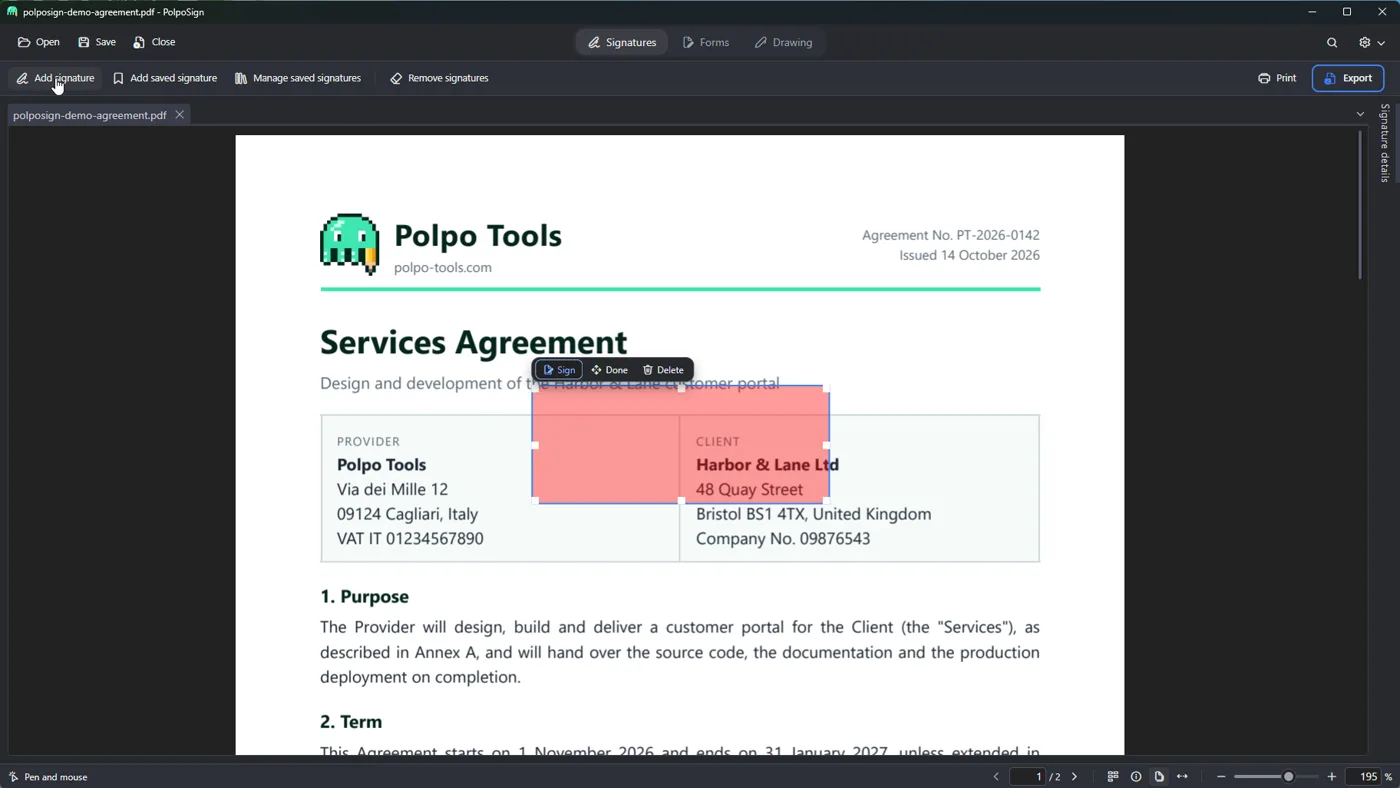Screen dimensions: 1400x788
Task: Click the 195 zoom percentage field
Action: pos(1365,777)
